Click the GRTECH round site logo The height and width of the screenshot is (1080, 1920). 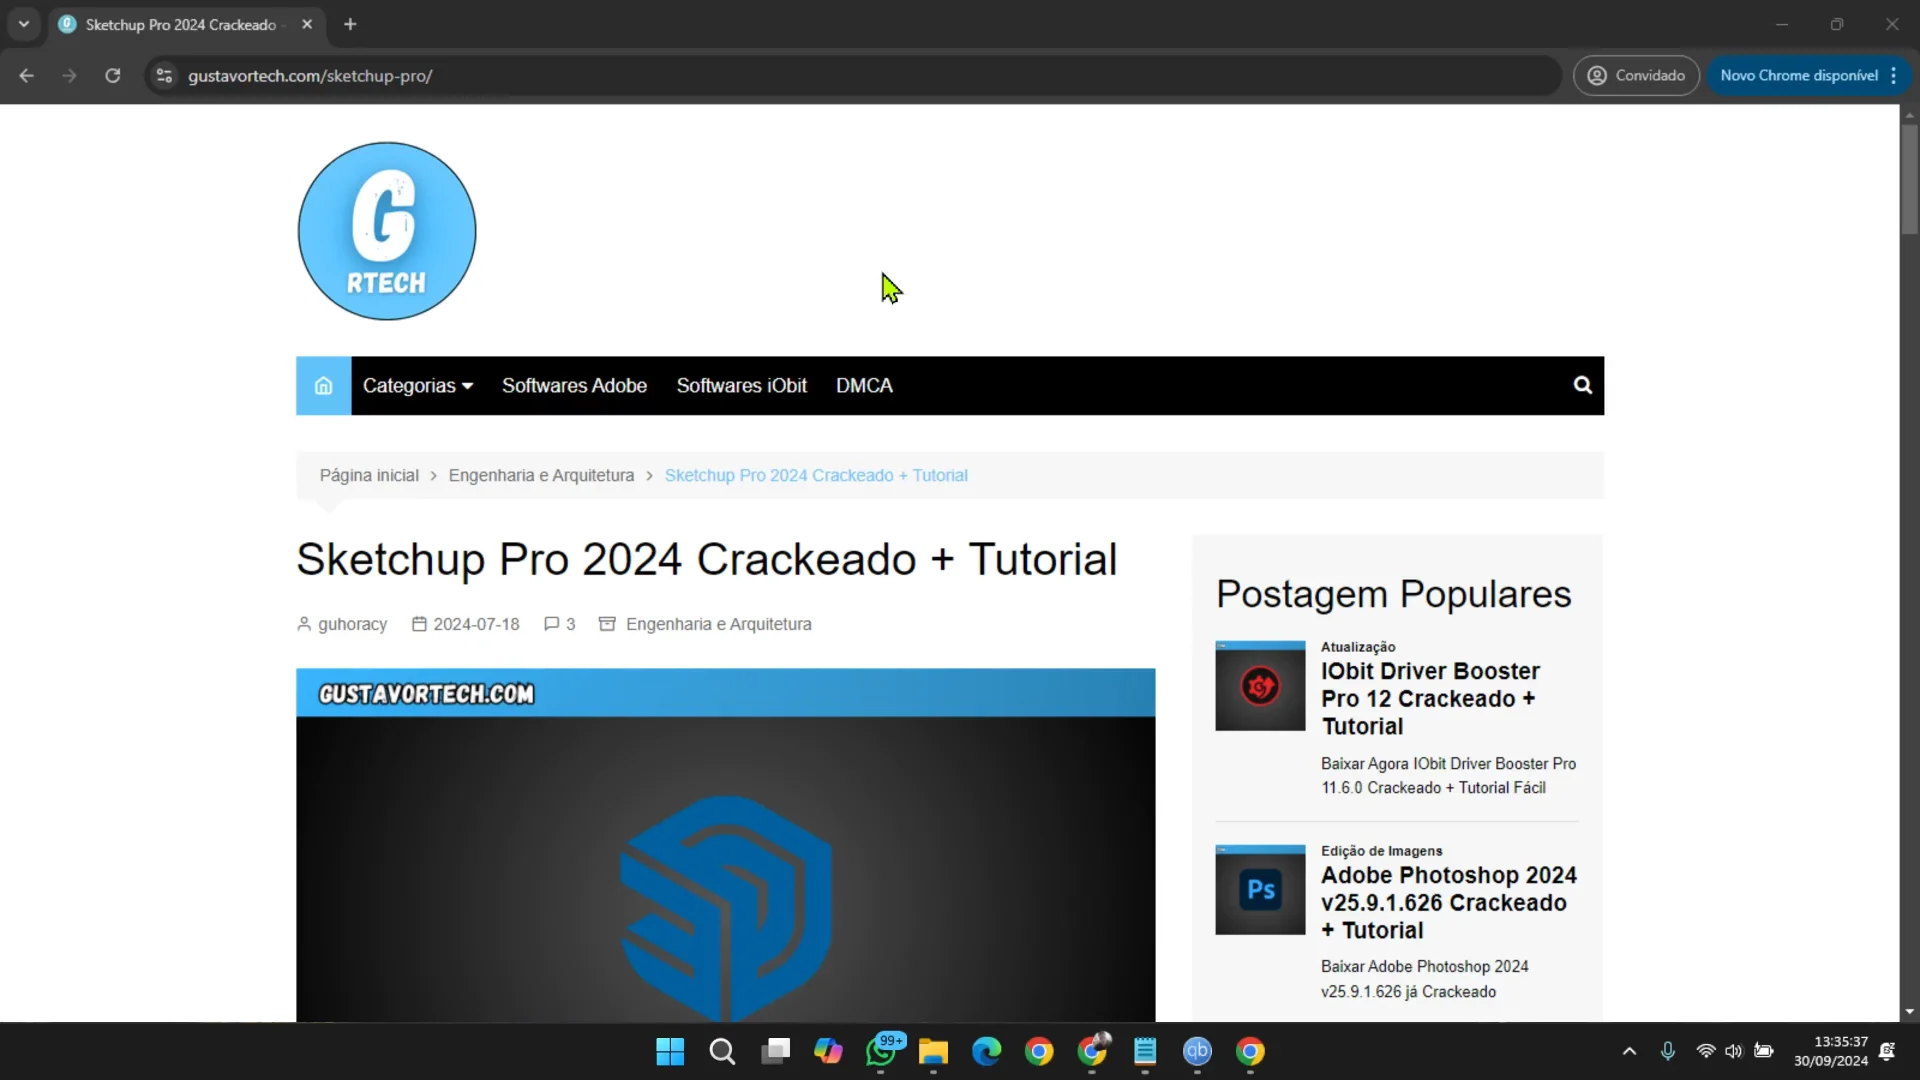click(x=387, y=231)
